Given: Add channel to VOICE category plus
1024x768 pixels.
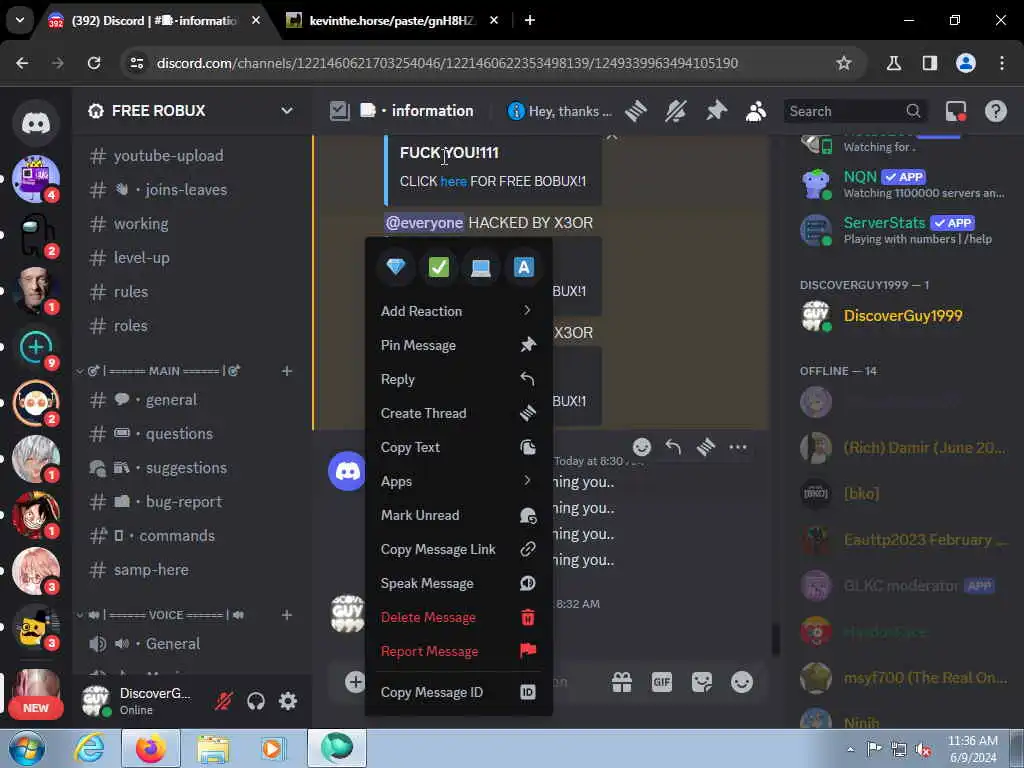Looking at the screenshot, I should (287, 615).
